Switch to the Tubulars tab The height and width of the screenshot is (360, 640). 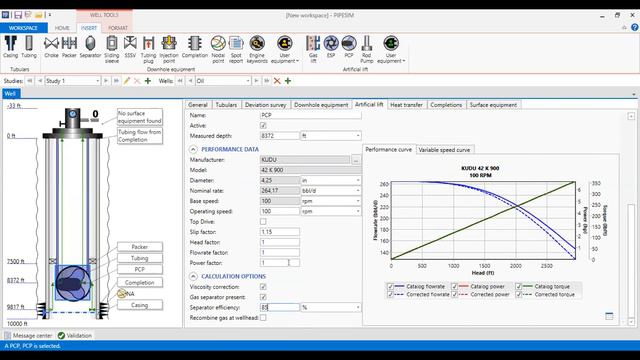pos(226,105)
